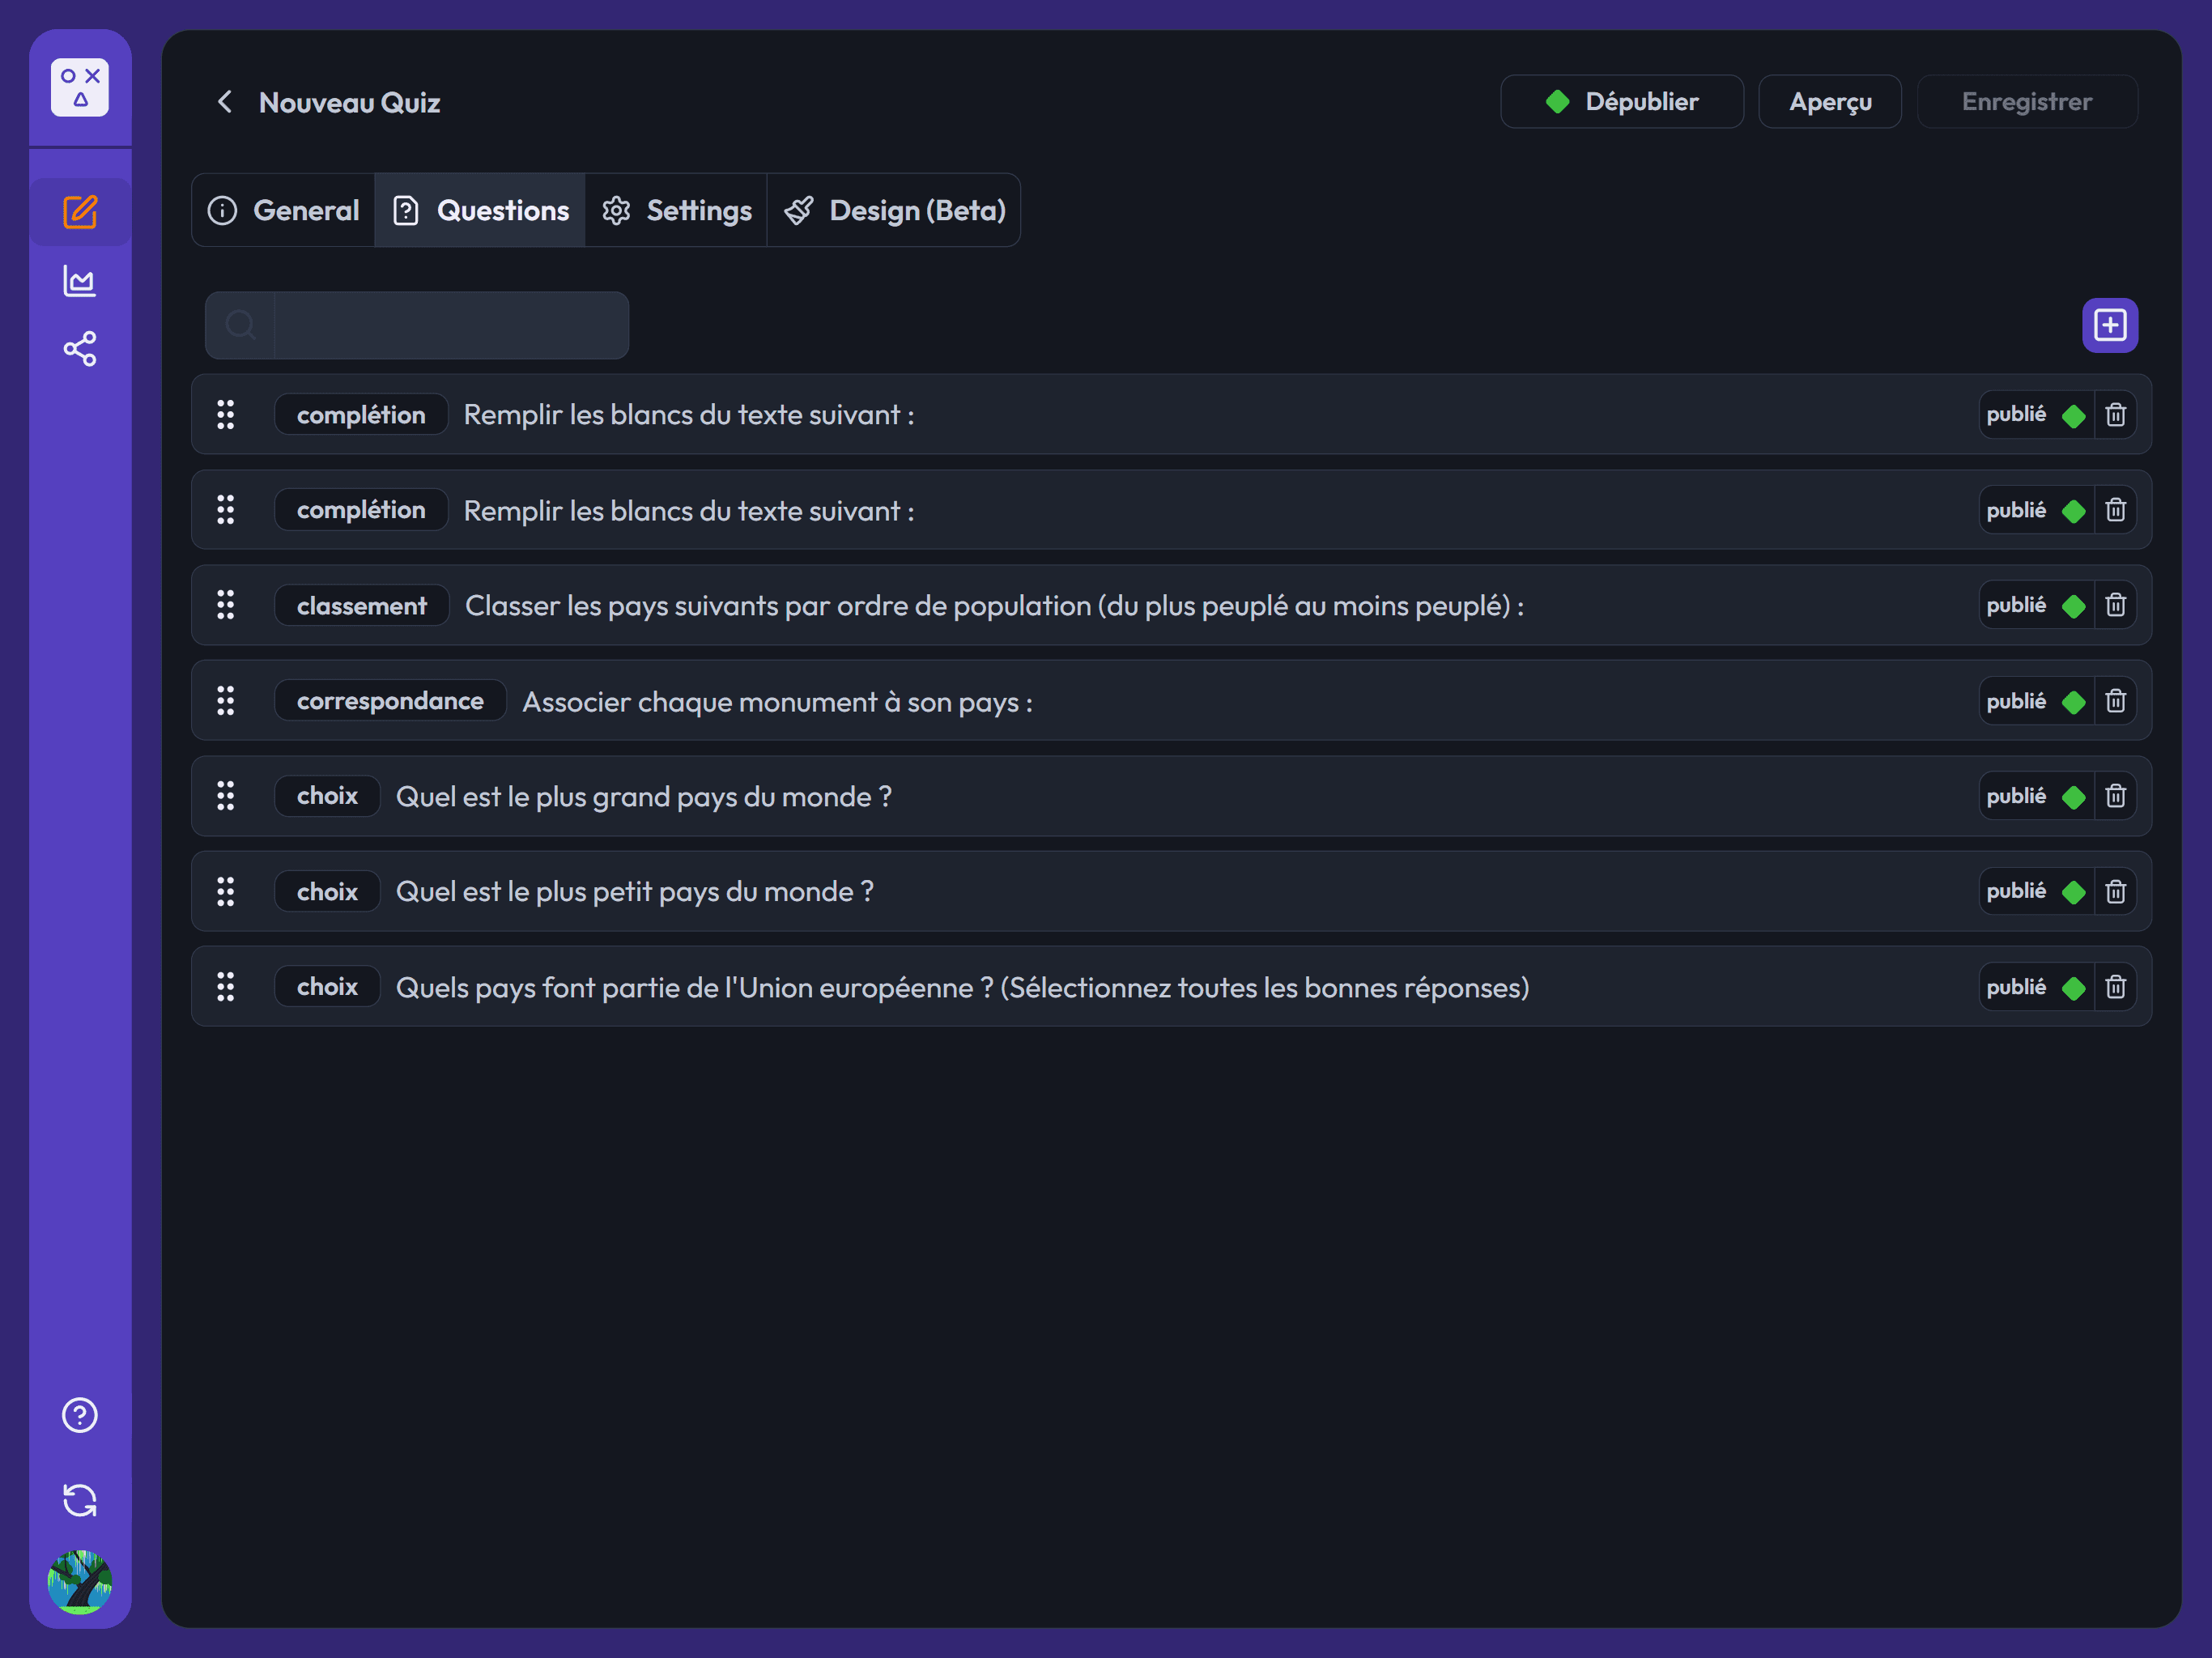
Task: Click the Aperçu button
Action: click(x=1829, y=101)
